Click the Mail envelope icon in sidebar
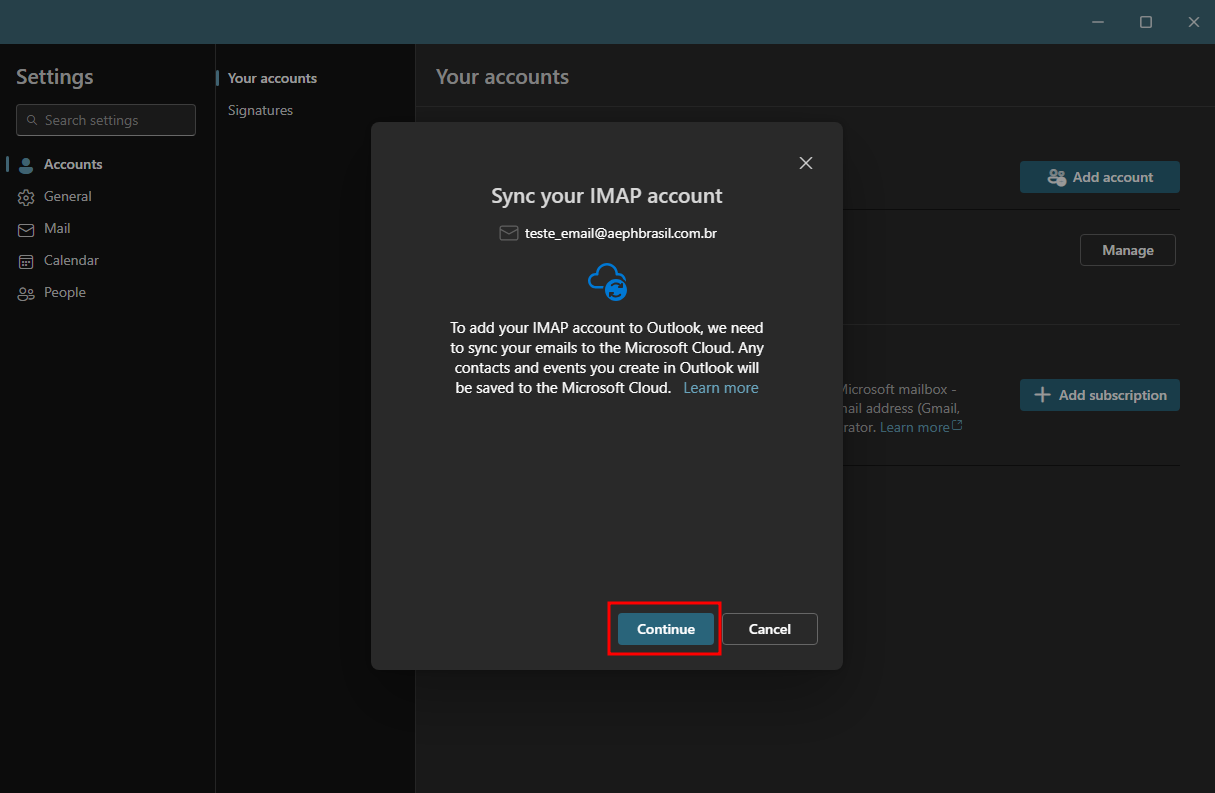1215x793 pixels. 26,229
